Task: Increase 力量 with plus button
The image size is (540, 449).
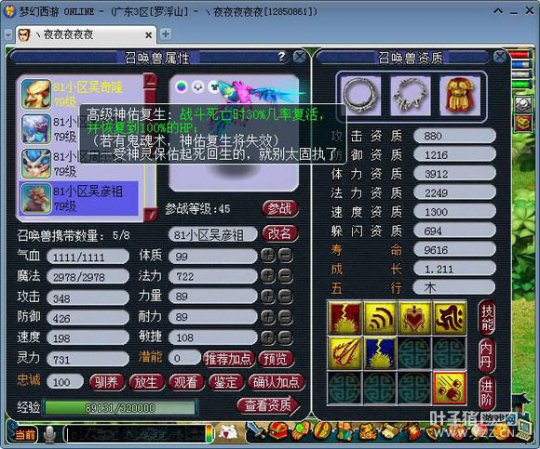Action: coord(268,296)
